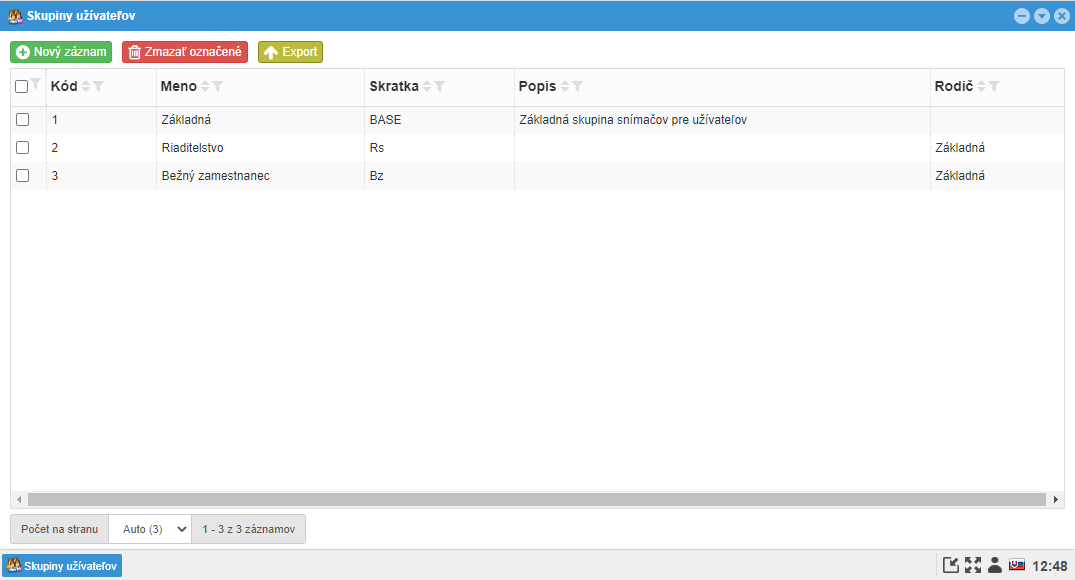The height and width of the screenshot is (580, 1075).
Task: Check the Bežný zamestnanec row checkbox
Action: (x=23, y=176)
